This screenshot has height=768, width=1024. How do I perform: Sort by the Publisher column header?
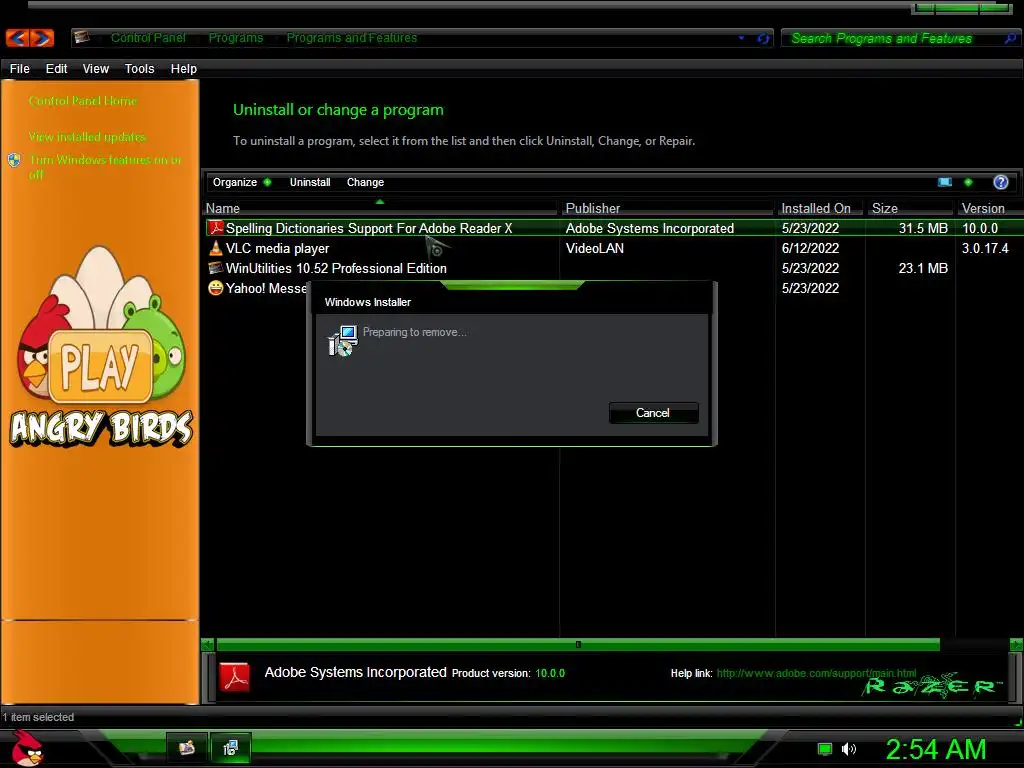coord(667,208)
